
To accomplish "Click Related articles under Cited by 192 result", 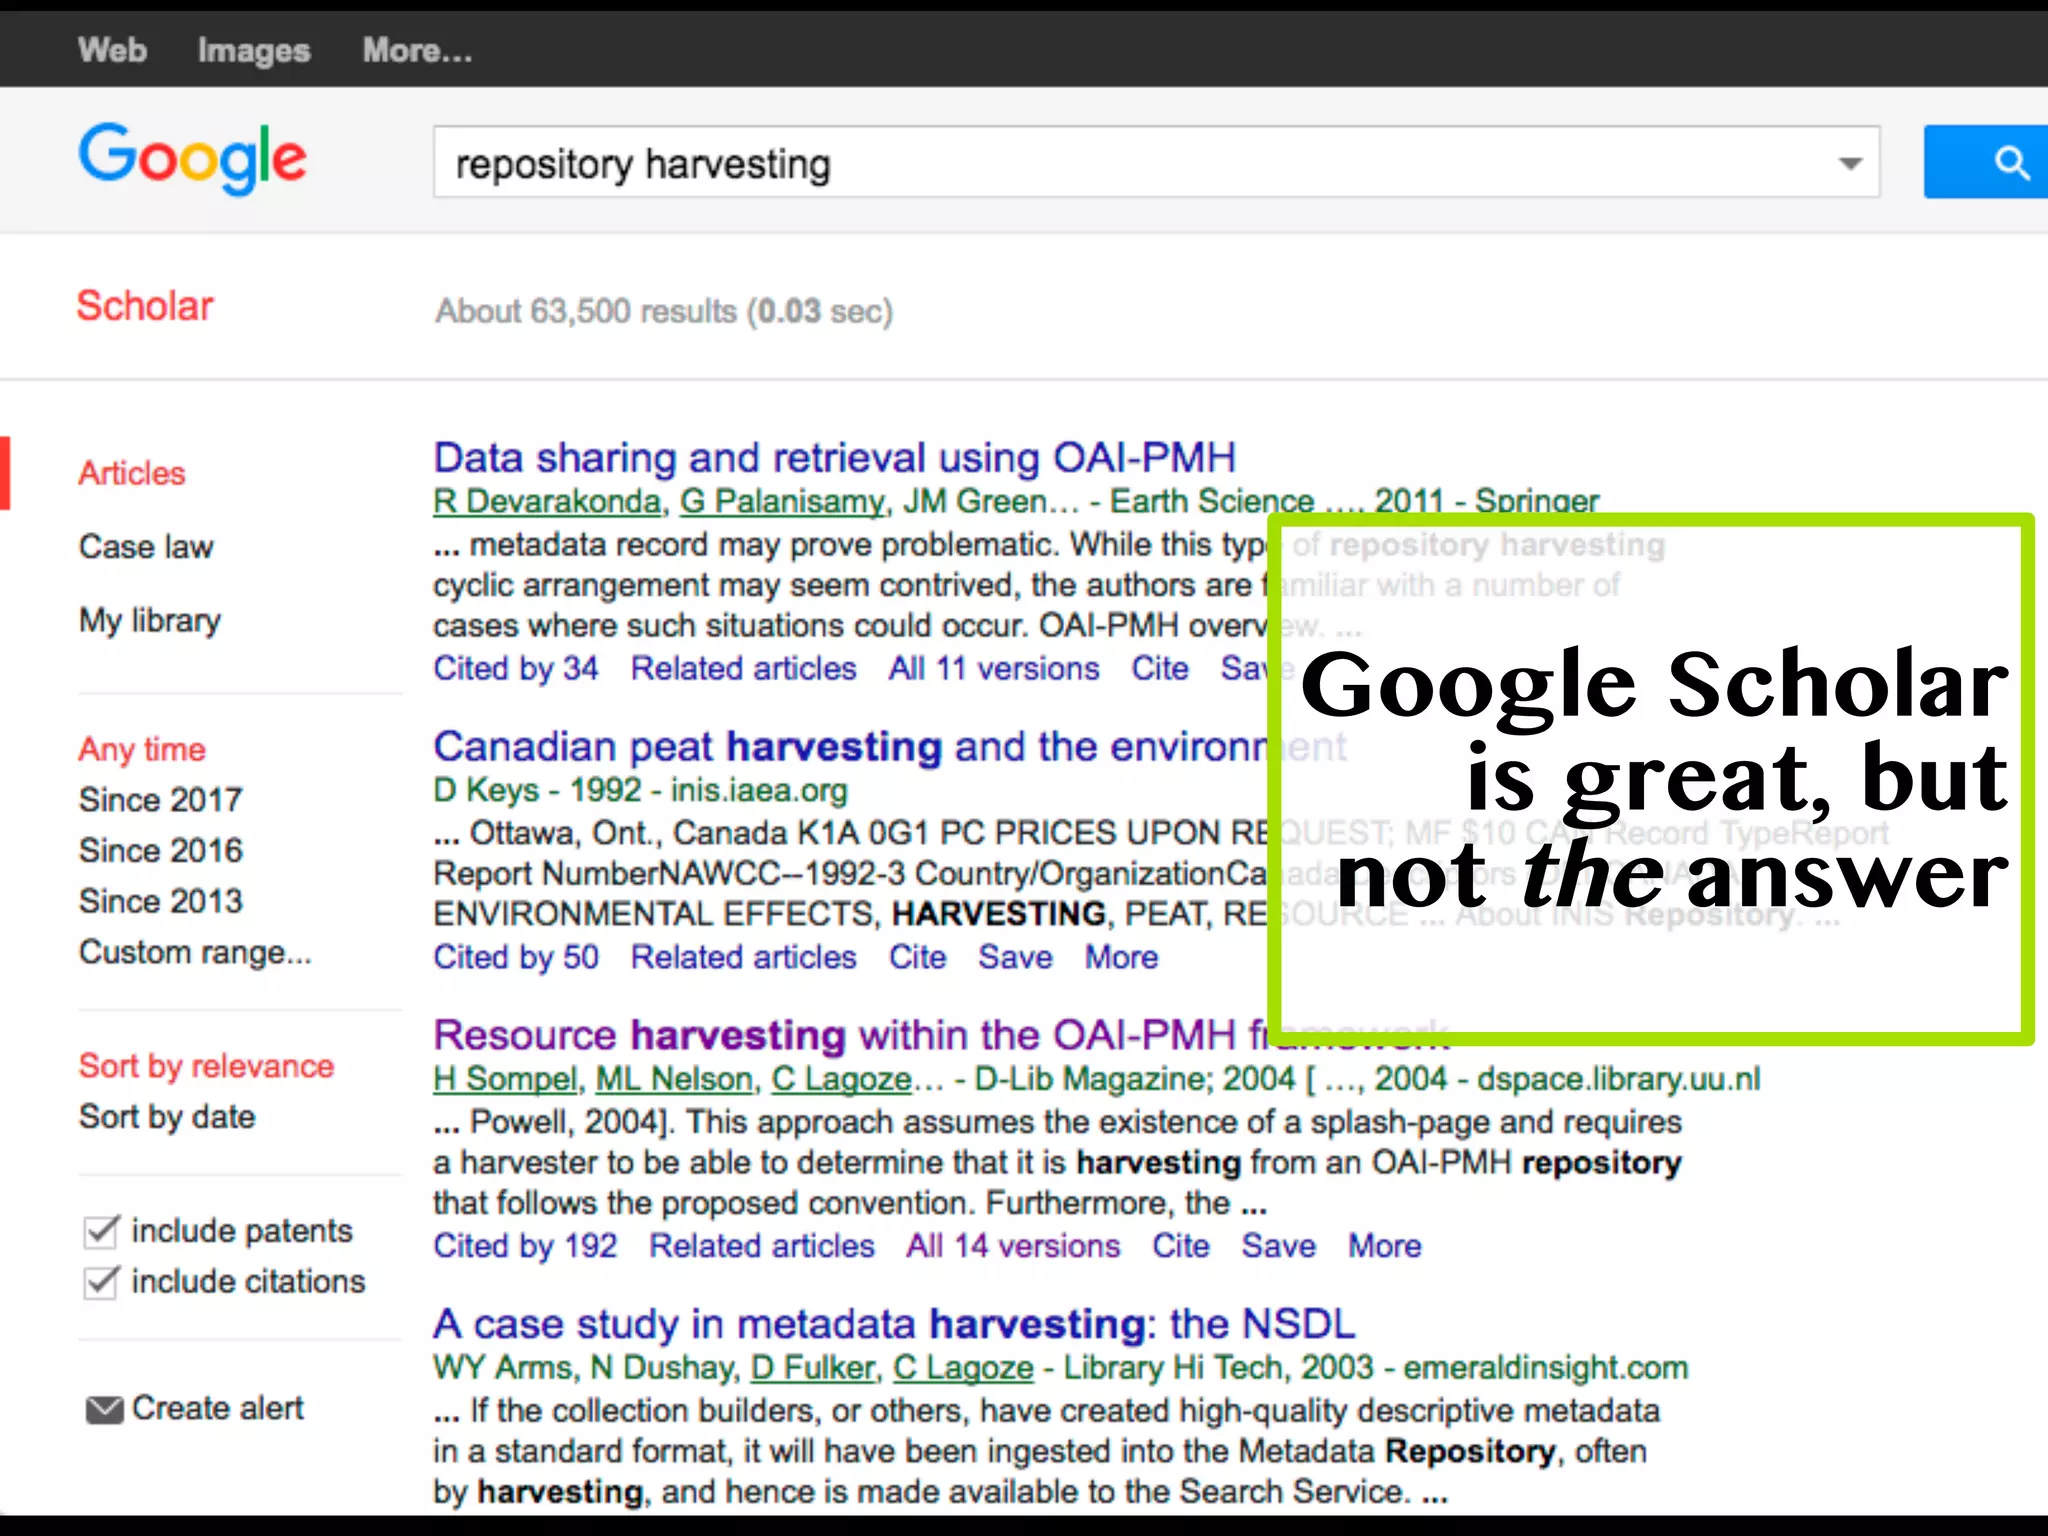I will pyautogui.click(x=762, y=1246).
